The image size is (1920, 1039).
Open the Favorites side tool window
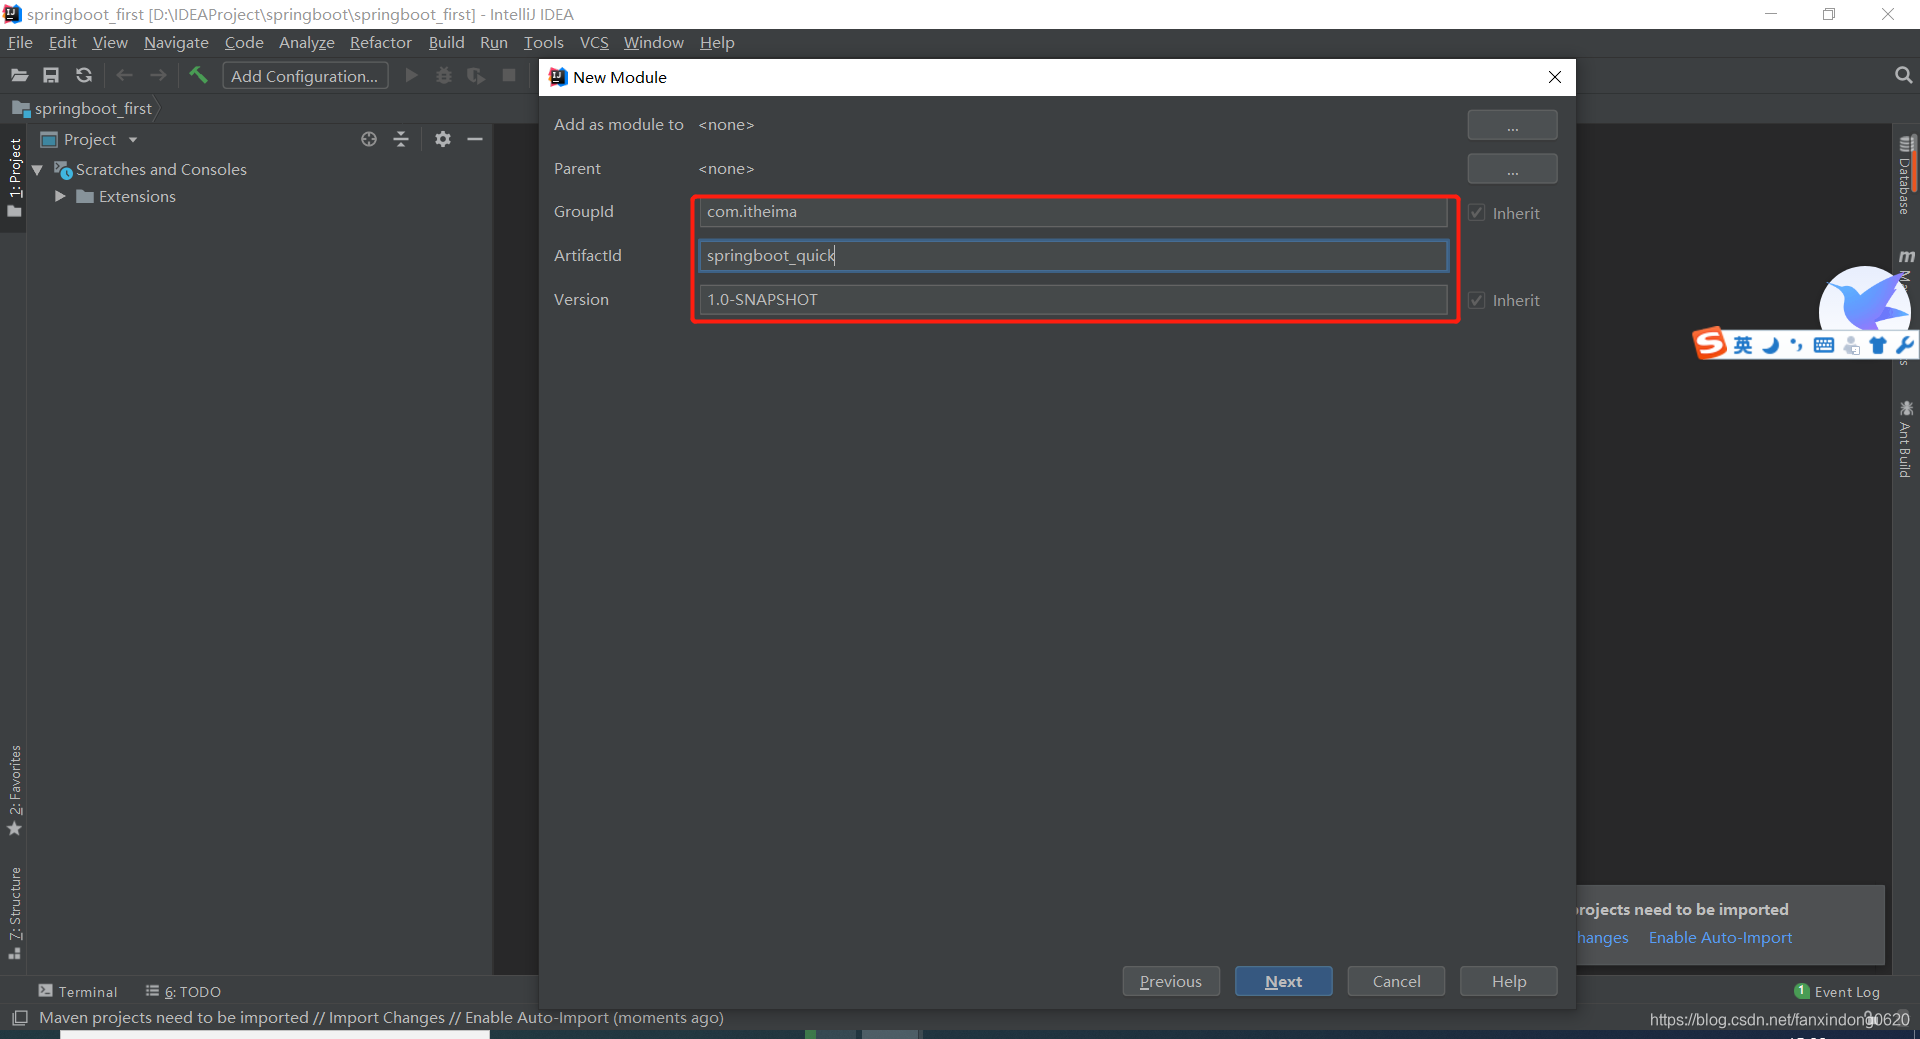click(x=15, y=790)
